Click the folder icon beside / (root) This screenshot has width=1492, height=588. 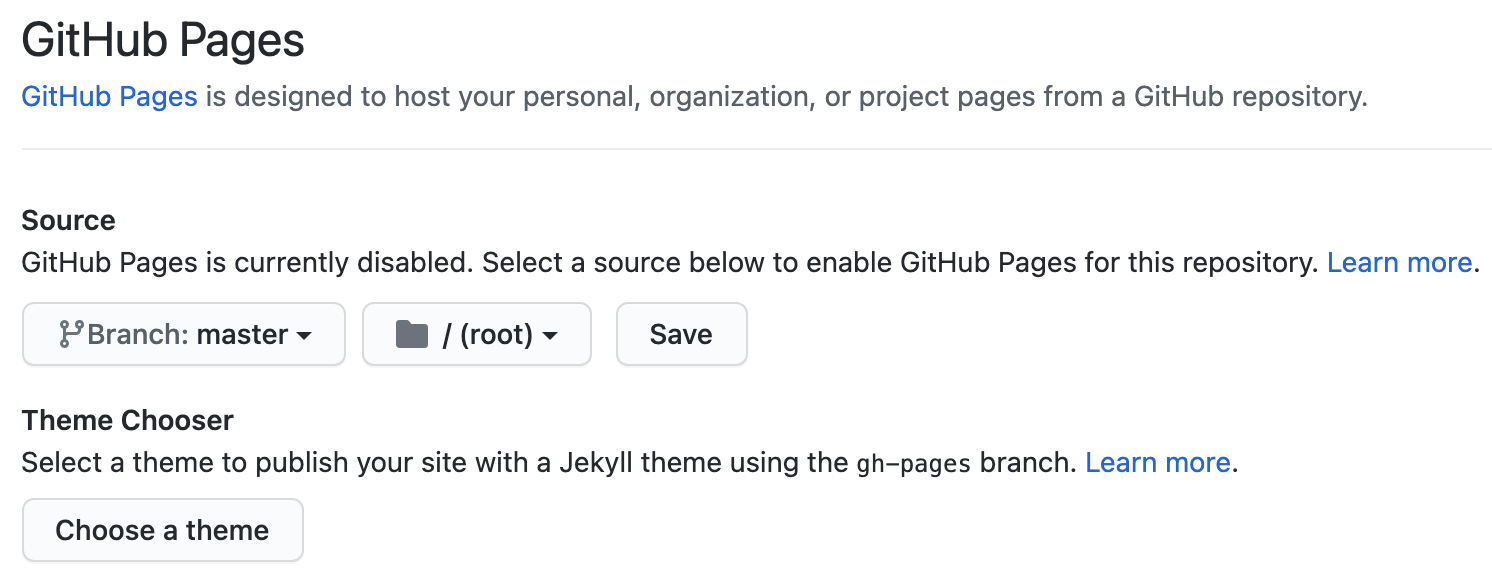pos(412,334)
